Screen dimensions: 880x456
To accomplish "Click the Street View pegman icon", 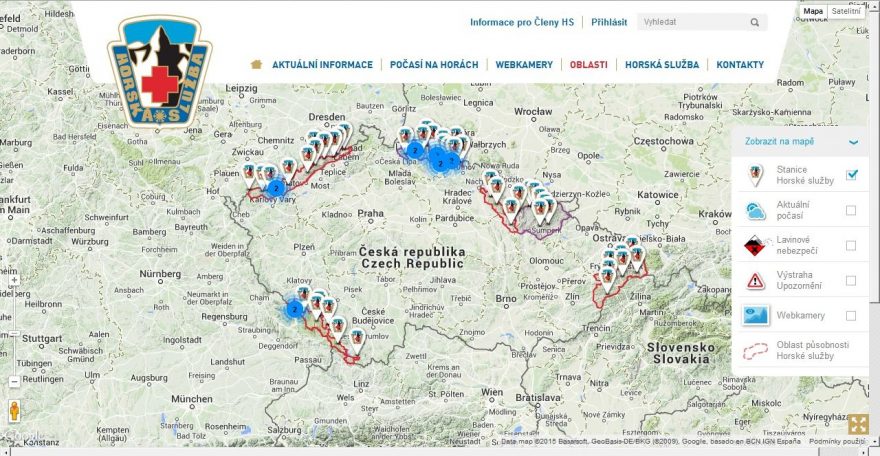I will coord(14,410).
